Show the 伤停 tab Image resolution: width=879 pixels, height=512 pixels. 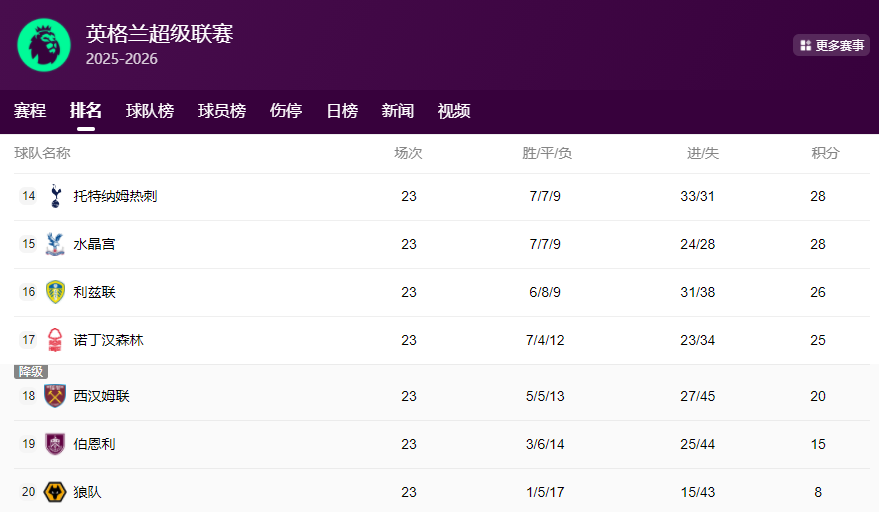click(x=286, y=111)
